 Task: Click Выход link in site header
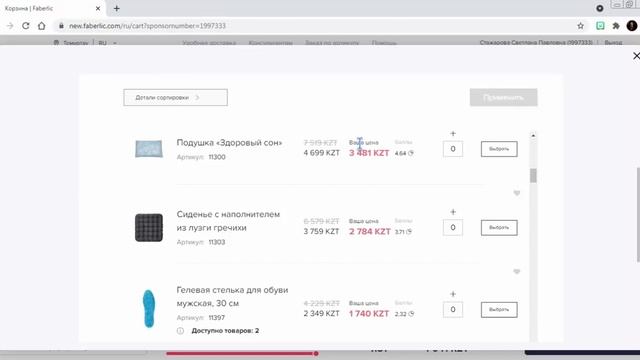pos(613,42)
